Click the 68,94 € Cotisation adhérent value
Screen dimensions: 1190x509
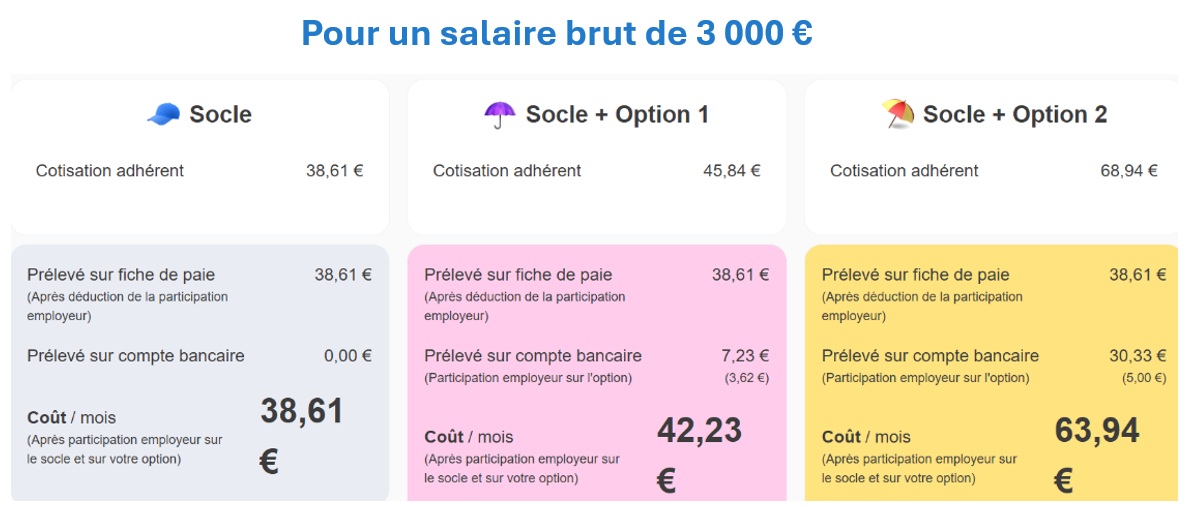point(1129,171)
